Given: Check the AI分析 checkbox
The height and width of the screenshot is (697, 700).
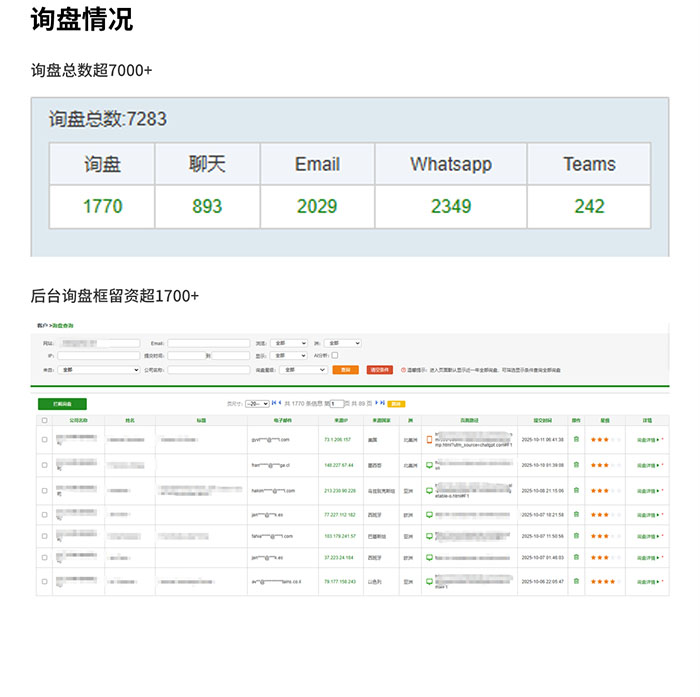Looking at the screenshot, I should coord(335,355).
